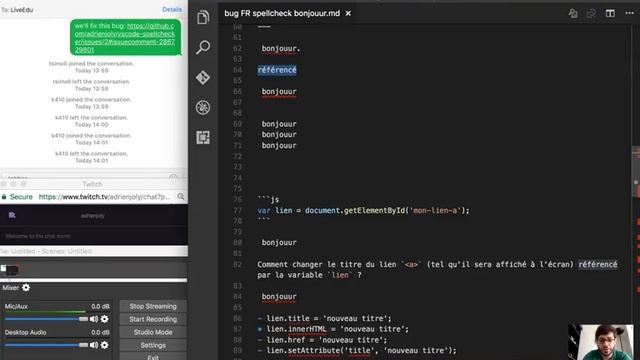This screenshot has height=360, width=640.
Task: Click the Twitch chat room list icon
Action: 12,215
